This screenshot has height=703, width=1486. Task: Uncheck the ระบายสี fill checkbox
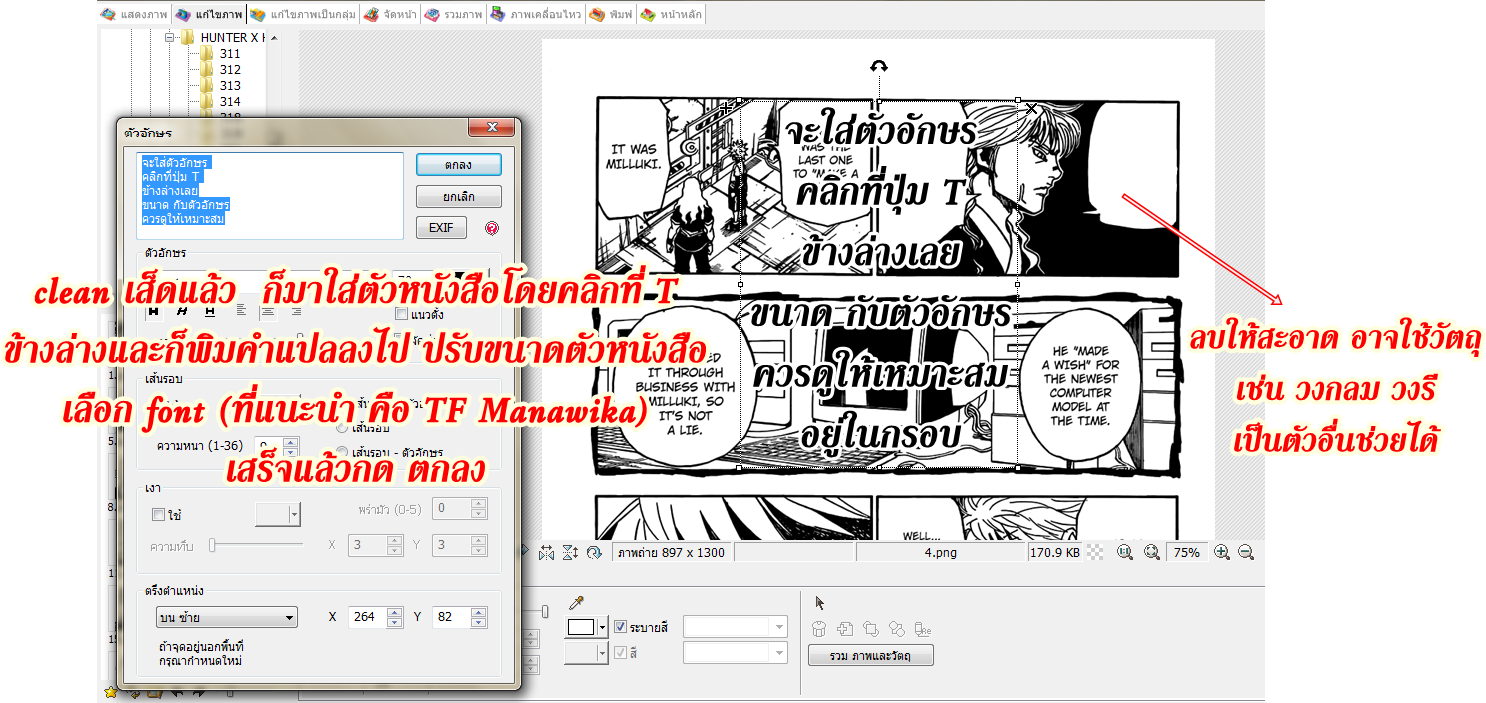(620, 627)
